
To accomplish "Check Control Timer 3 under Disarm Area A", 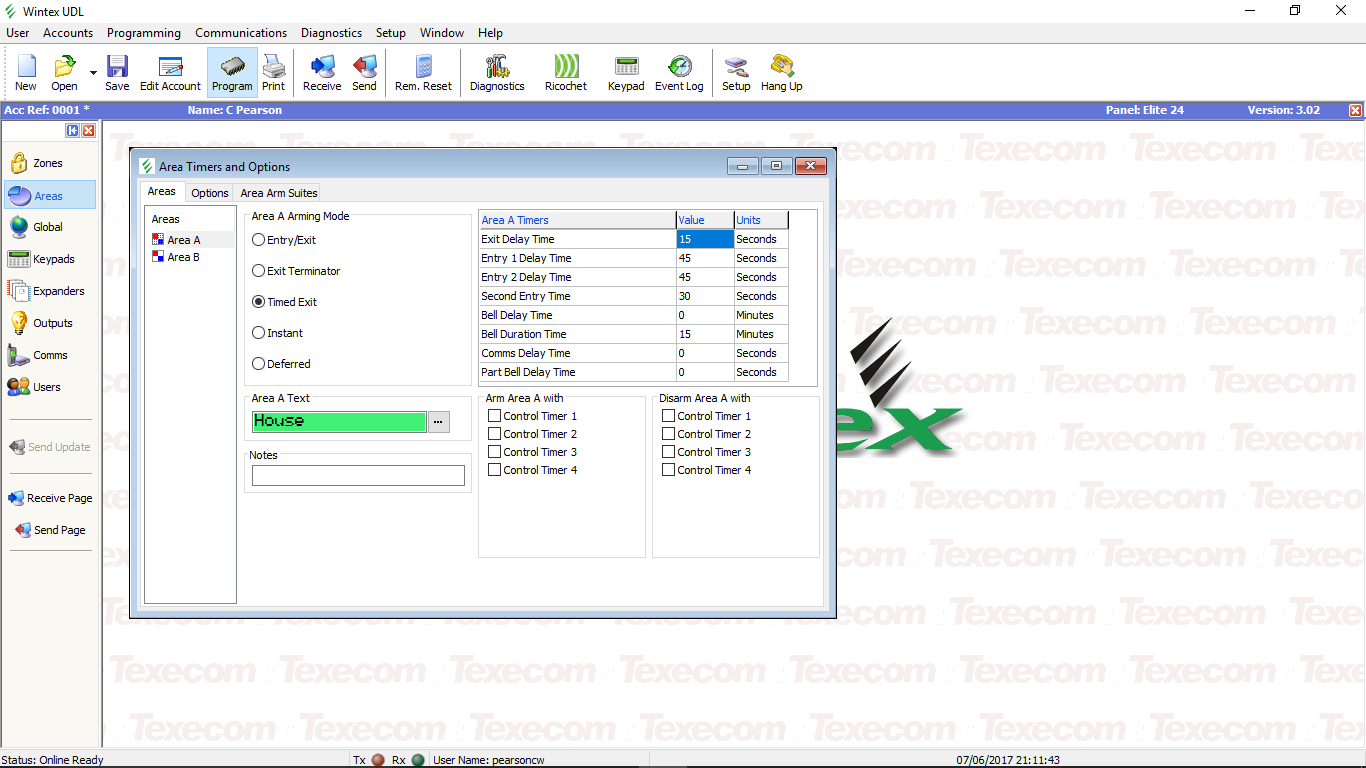I will pos(669,452).
